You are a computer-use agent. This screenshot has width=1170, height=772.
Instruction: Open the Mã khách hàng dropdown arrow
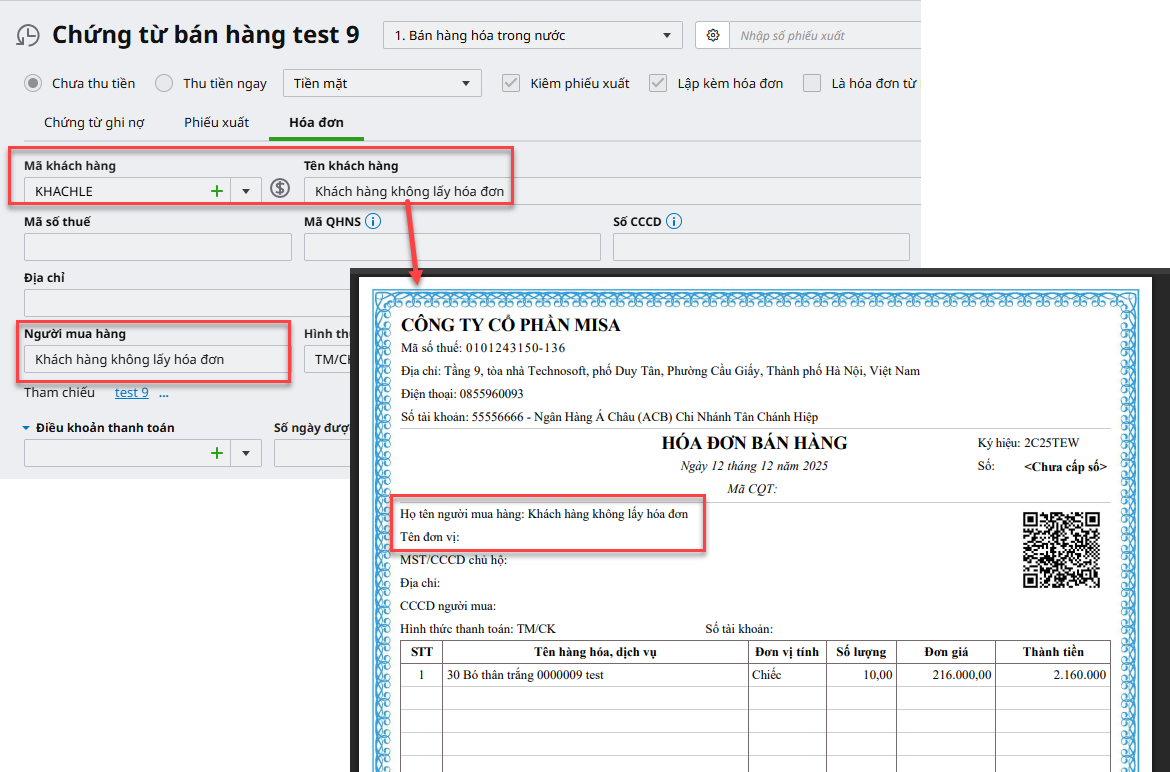point(246,190)
